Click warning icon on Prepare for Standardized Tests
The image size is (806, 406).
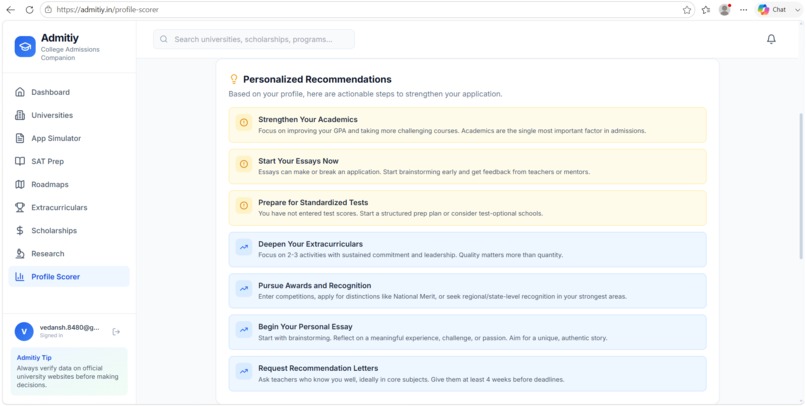coord(244,205)
